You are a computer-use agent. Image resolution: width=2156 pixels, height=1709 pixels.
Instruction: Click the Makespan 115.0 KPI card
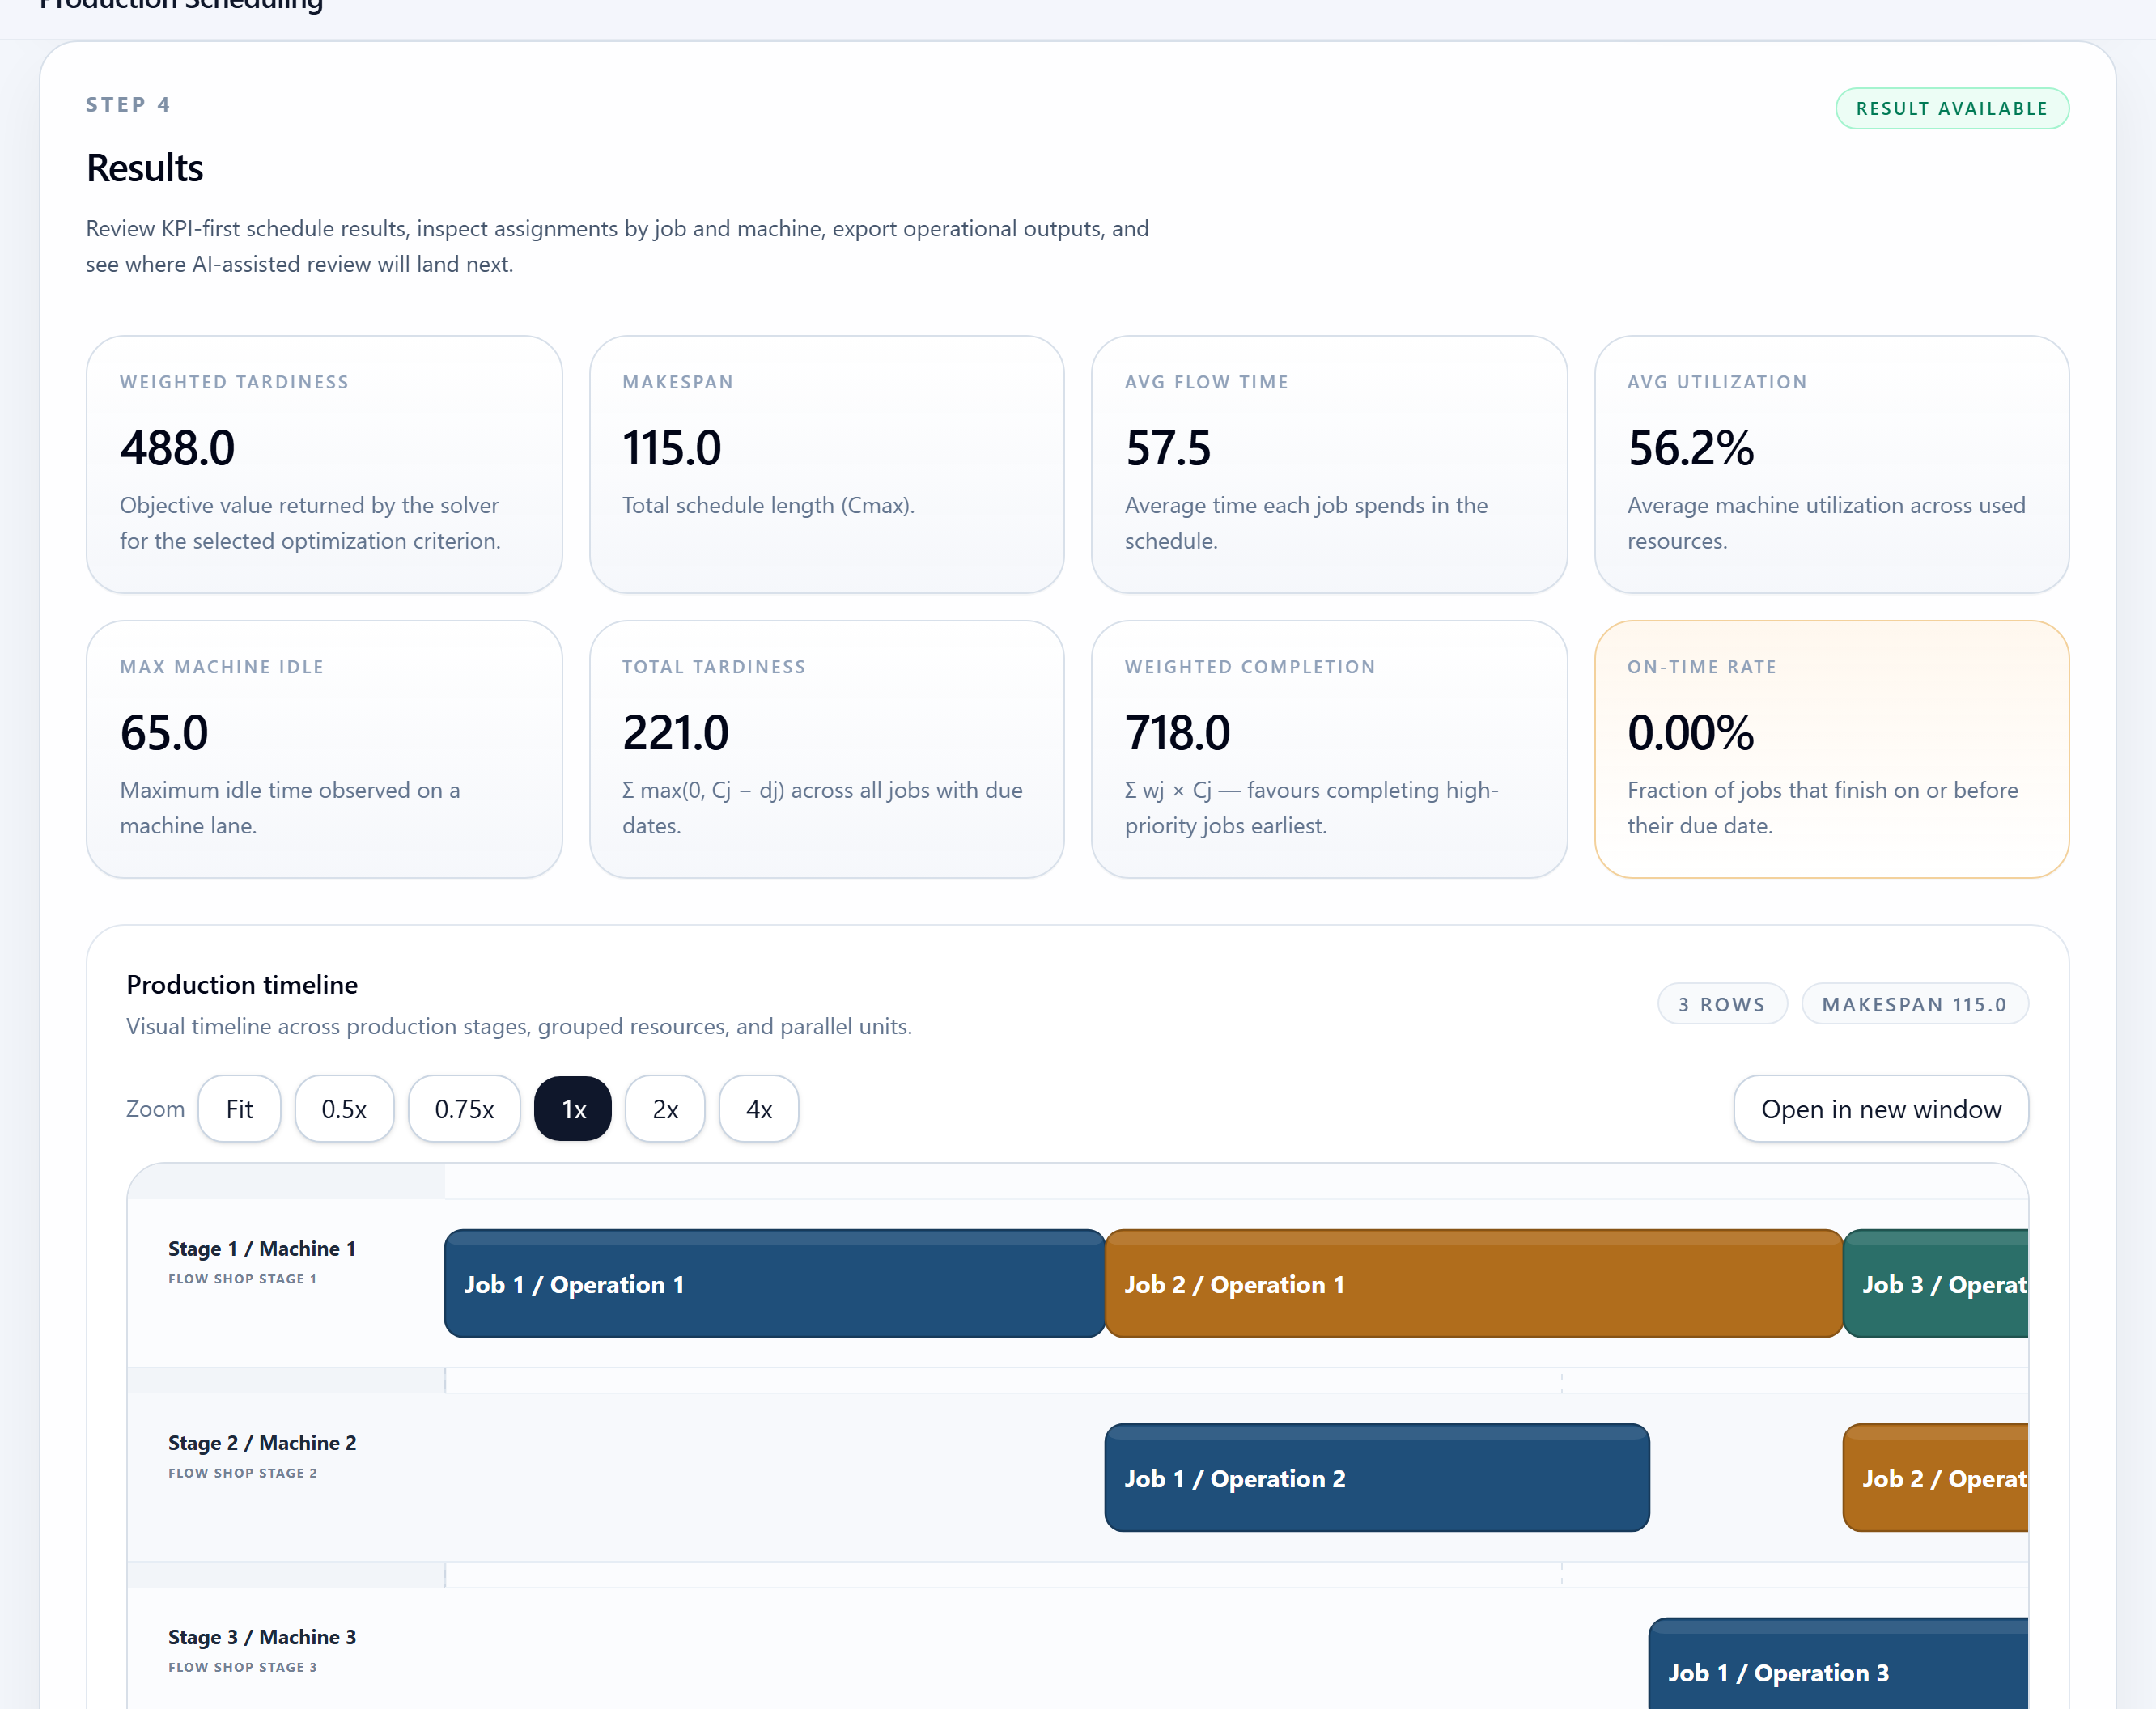tap(827, 465)
